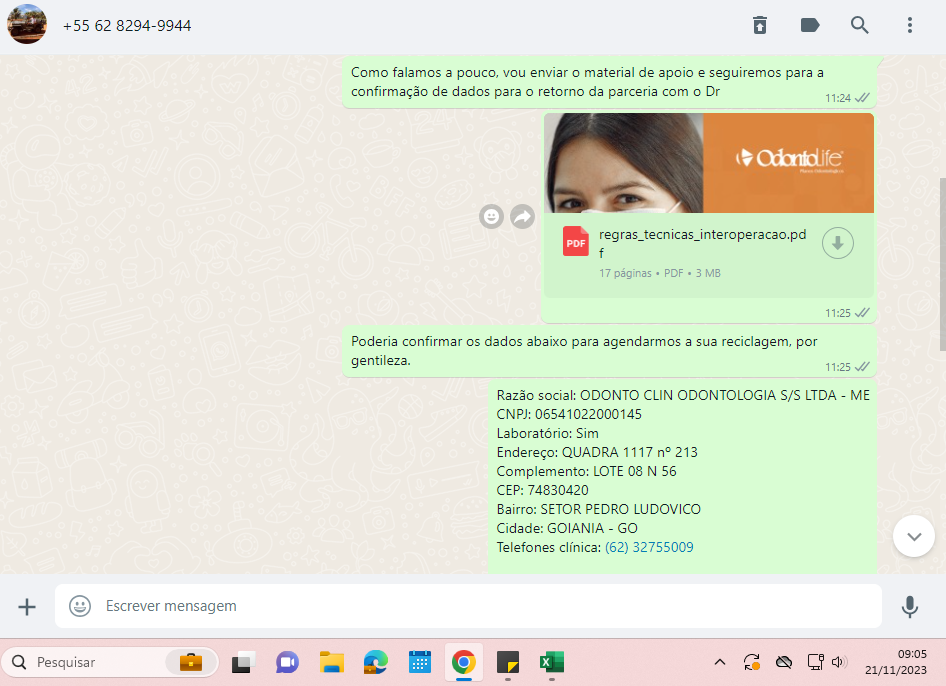The width and height of the screenshot is (946, 686).
Task: Forward the PDF message
Action: [x=522, y=216]
